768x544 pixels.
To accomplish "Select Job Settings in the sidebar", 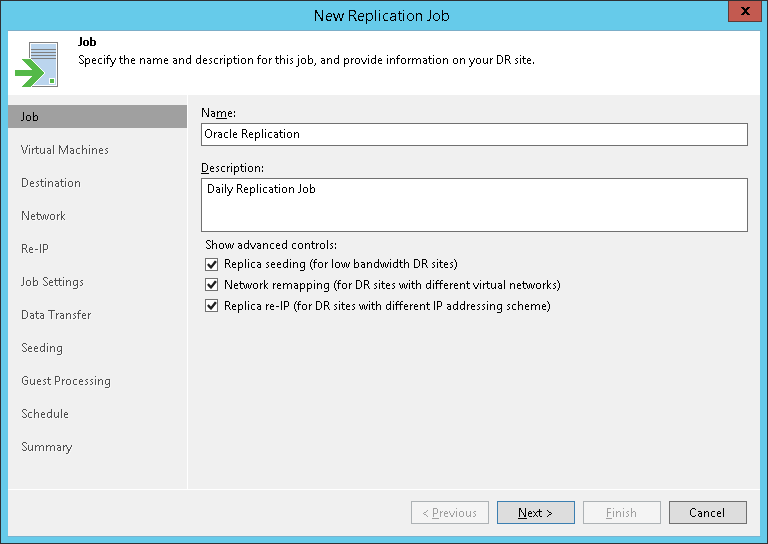I will 53,282.
